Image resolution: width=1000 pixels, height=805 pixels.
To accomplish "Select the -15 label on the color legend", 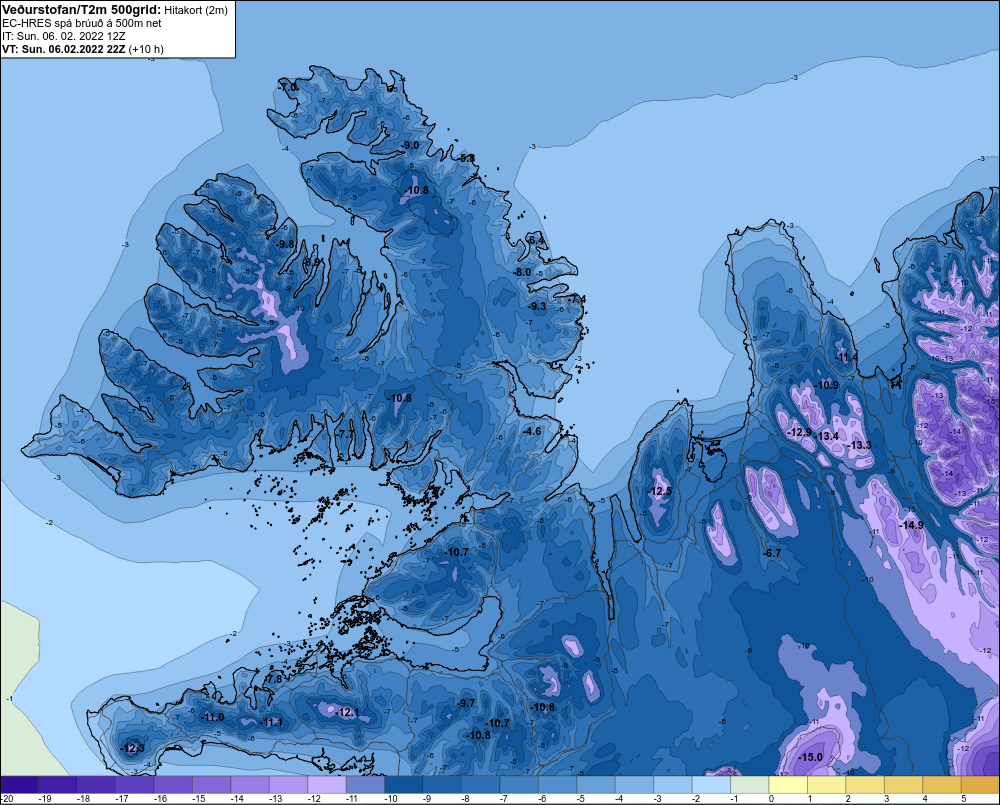I will (198, 799).
